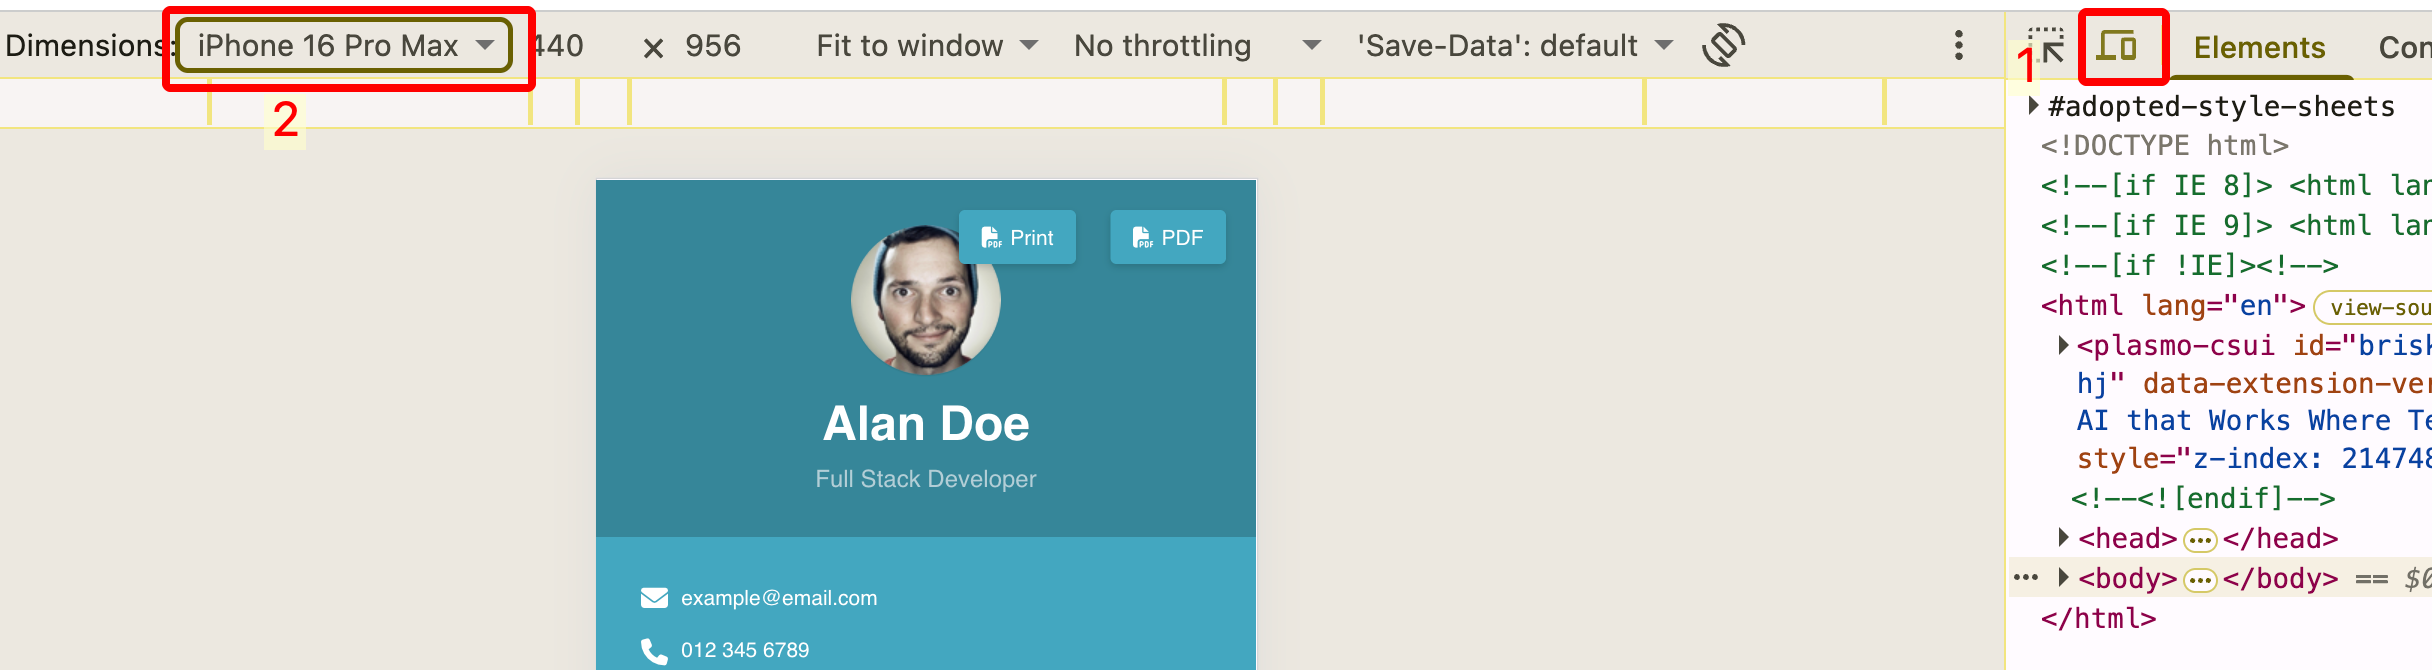The height and width of the screenshot is (670, 2432).
Task: Click Alan Doe's profile photo
Action: click(926, 300)
